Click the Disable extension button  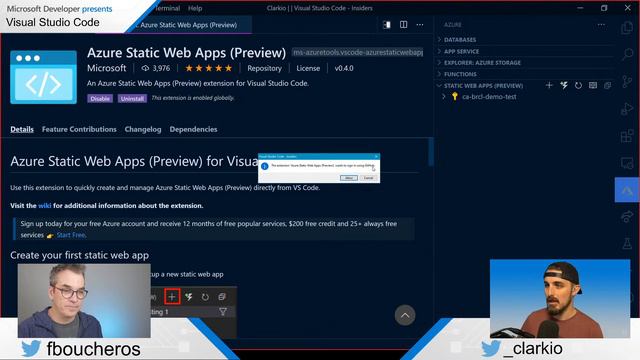tap(100, 98)
